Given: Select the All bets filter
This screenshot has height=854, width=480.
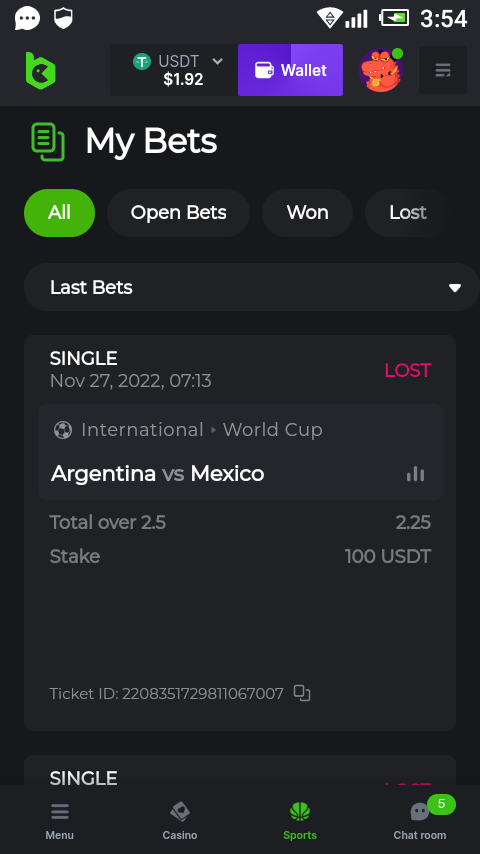Looking at the screenshot, I should (59, 213).
